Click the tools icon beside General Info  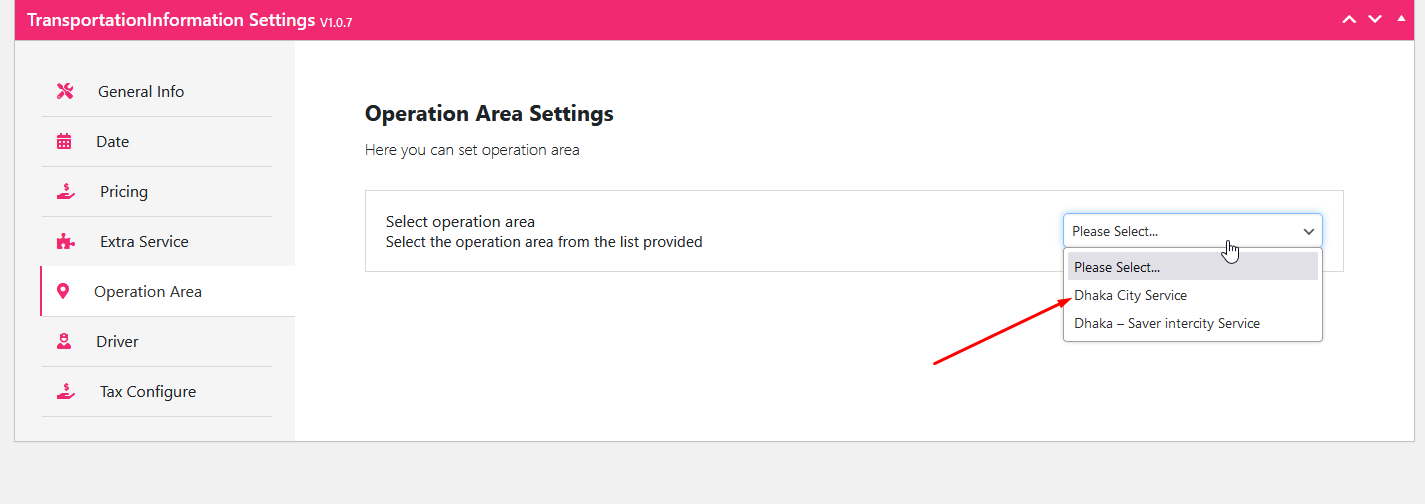click(x=65, y=92)
